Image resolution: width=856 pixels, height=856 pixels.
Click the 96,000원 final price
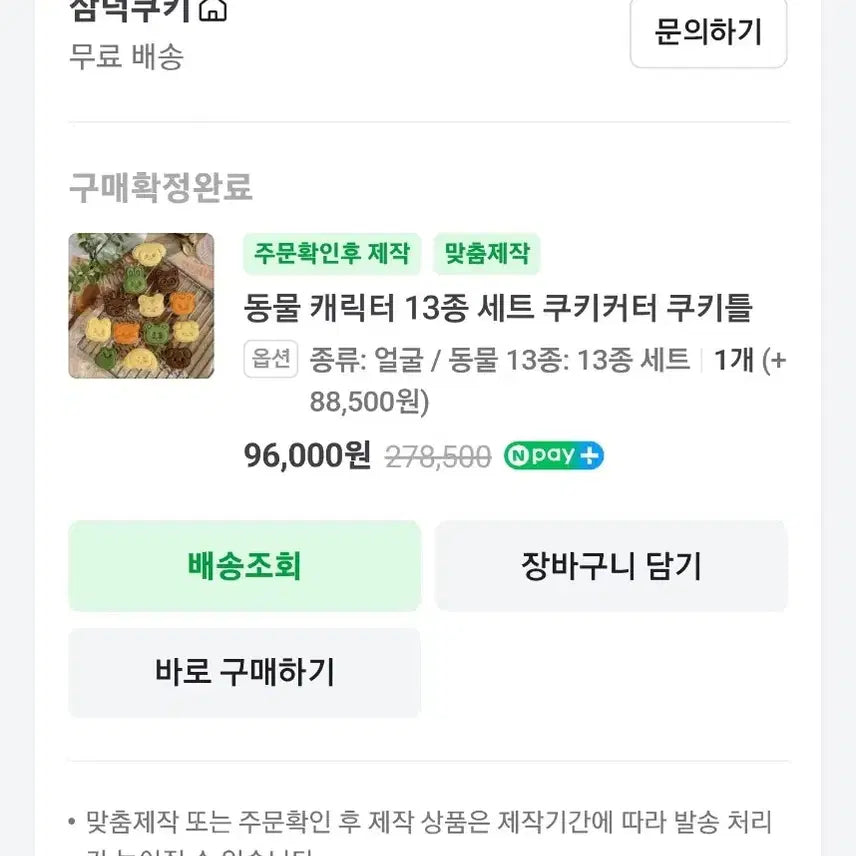307,456
